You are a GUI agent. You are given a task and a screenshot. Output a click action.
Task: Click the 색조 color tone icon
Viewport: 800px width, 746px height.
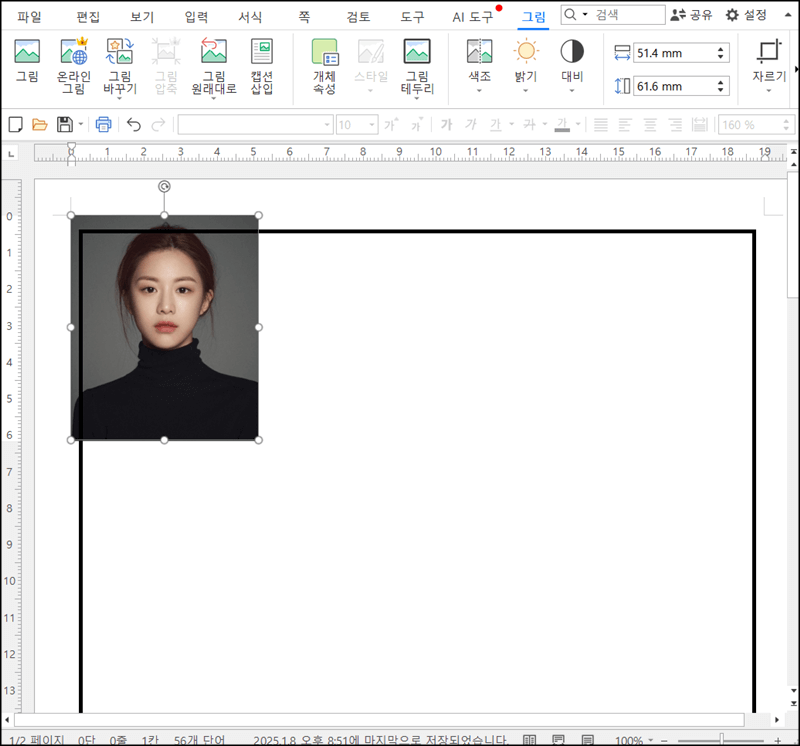[480, 51]
